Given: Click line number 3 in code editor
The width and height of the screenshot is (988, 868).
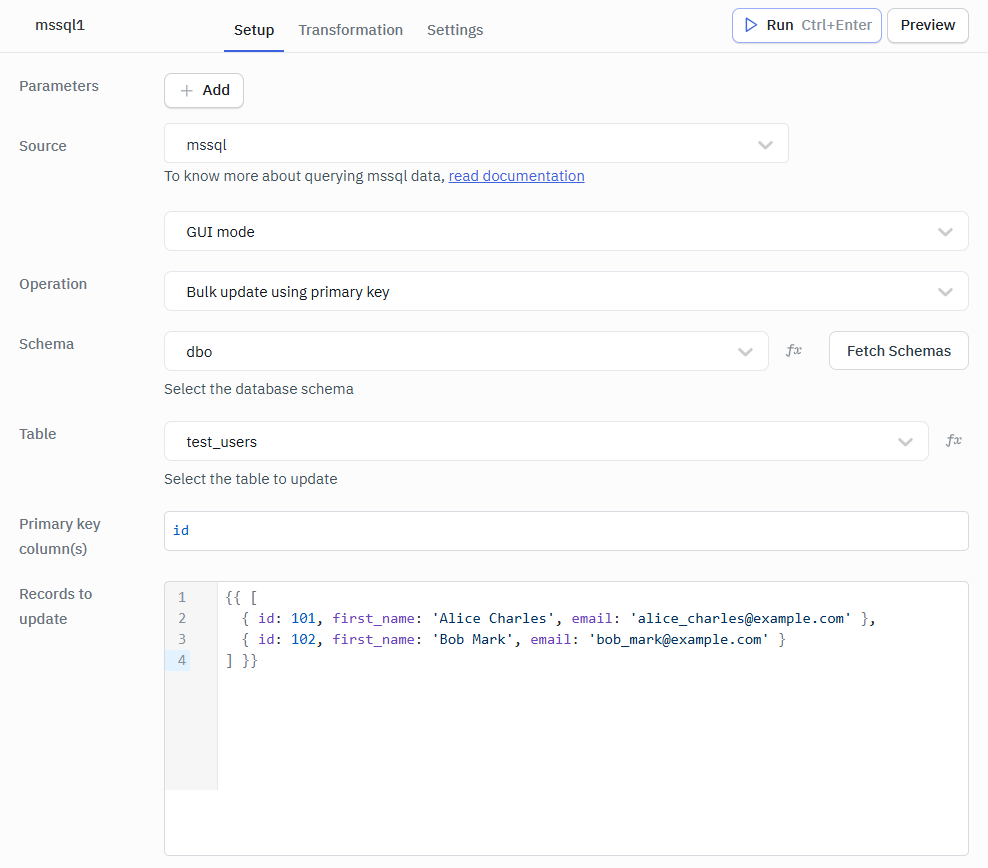Looking at the screenshot, I should pos(181,639).
